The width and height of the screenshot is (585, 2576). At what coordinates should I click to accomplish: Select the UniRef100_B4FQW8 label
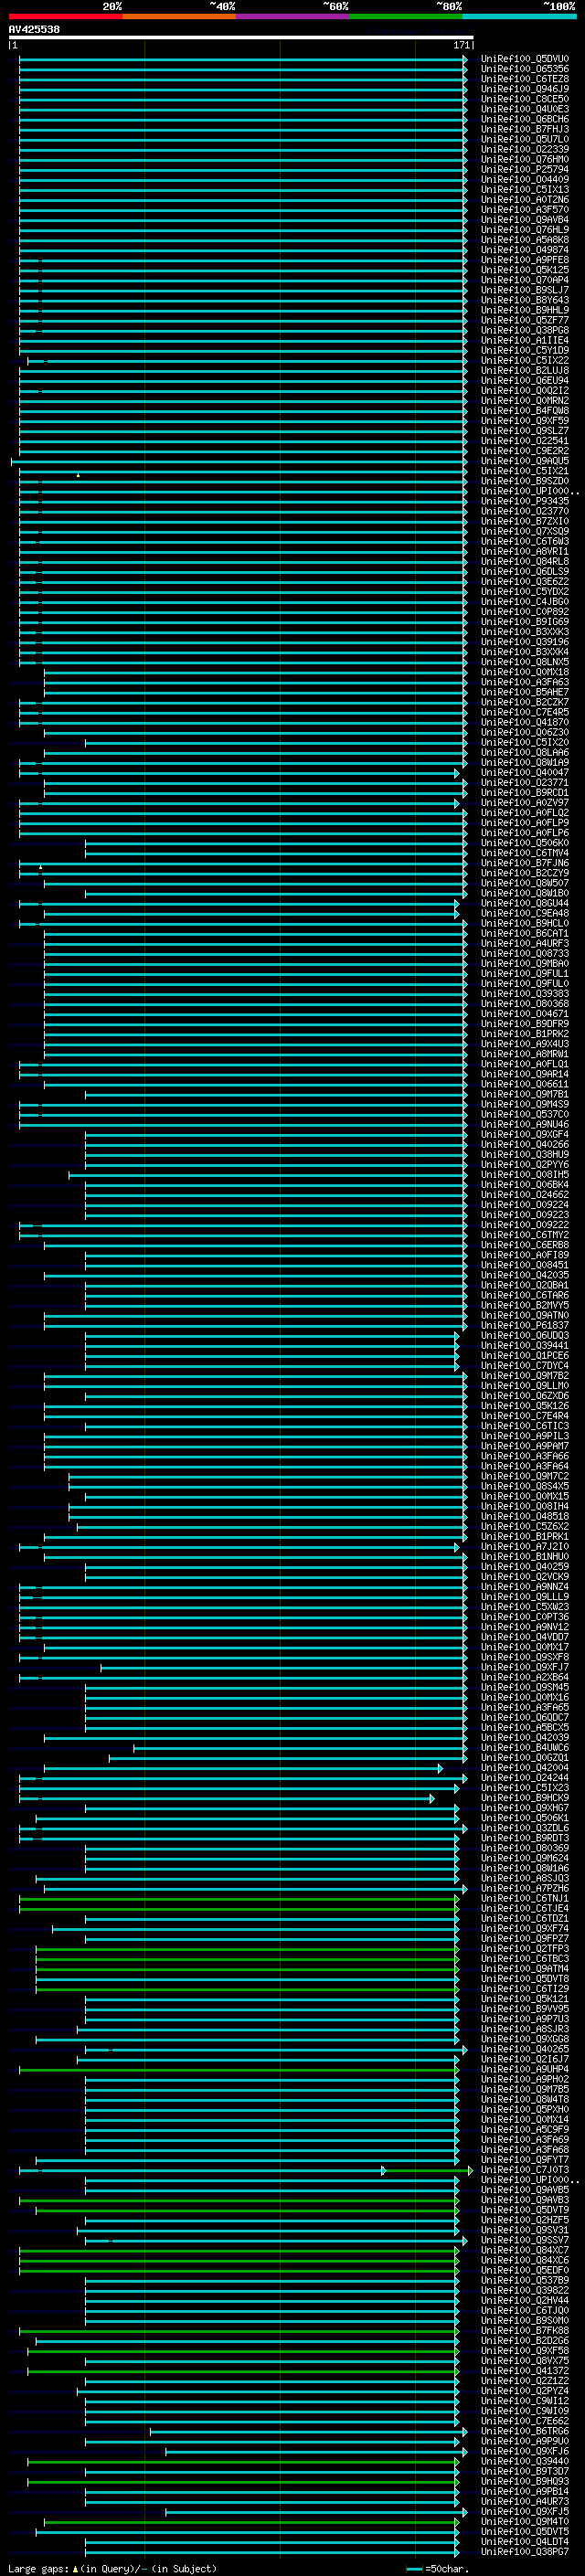525,411
